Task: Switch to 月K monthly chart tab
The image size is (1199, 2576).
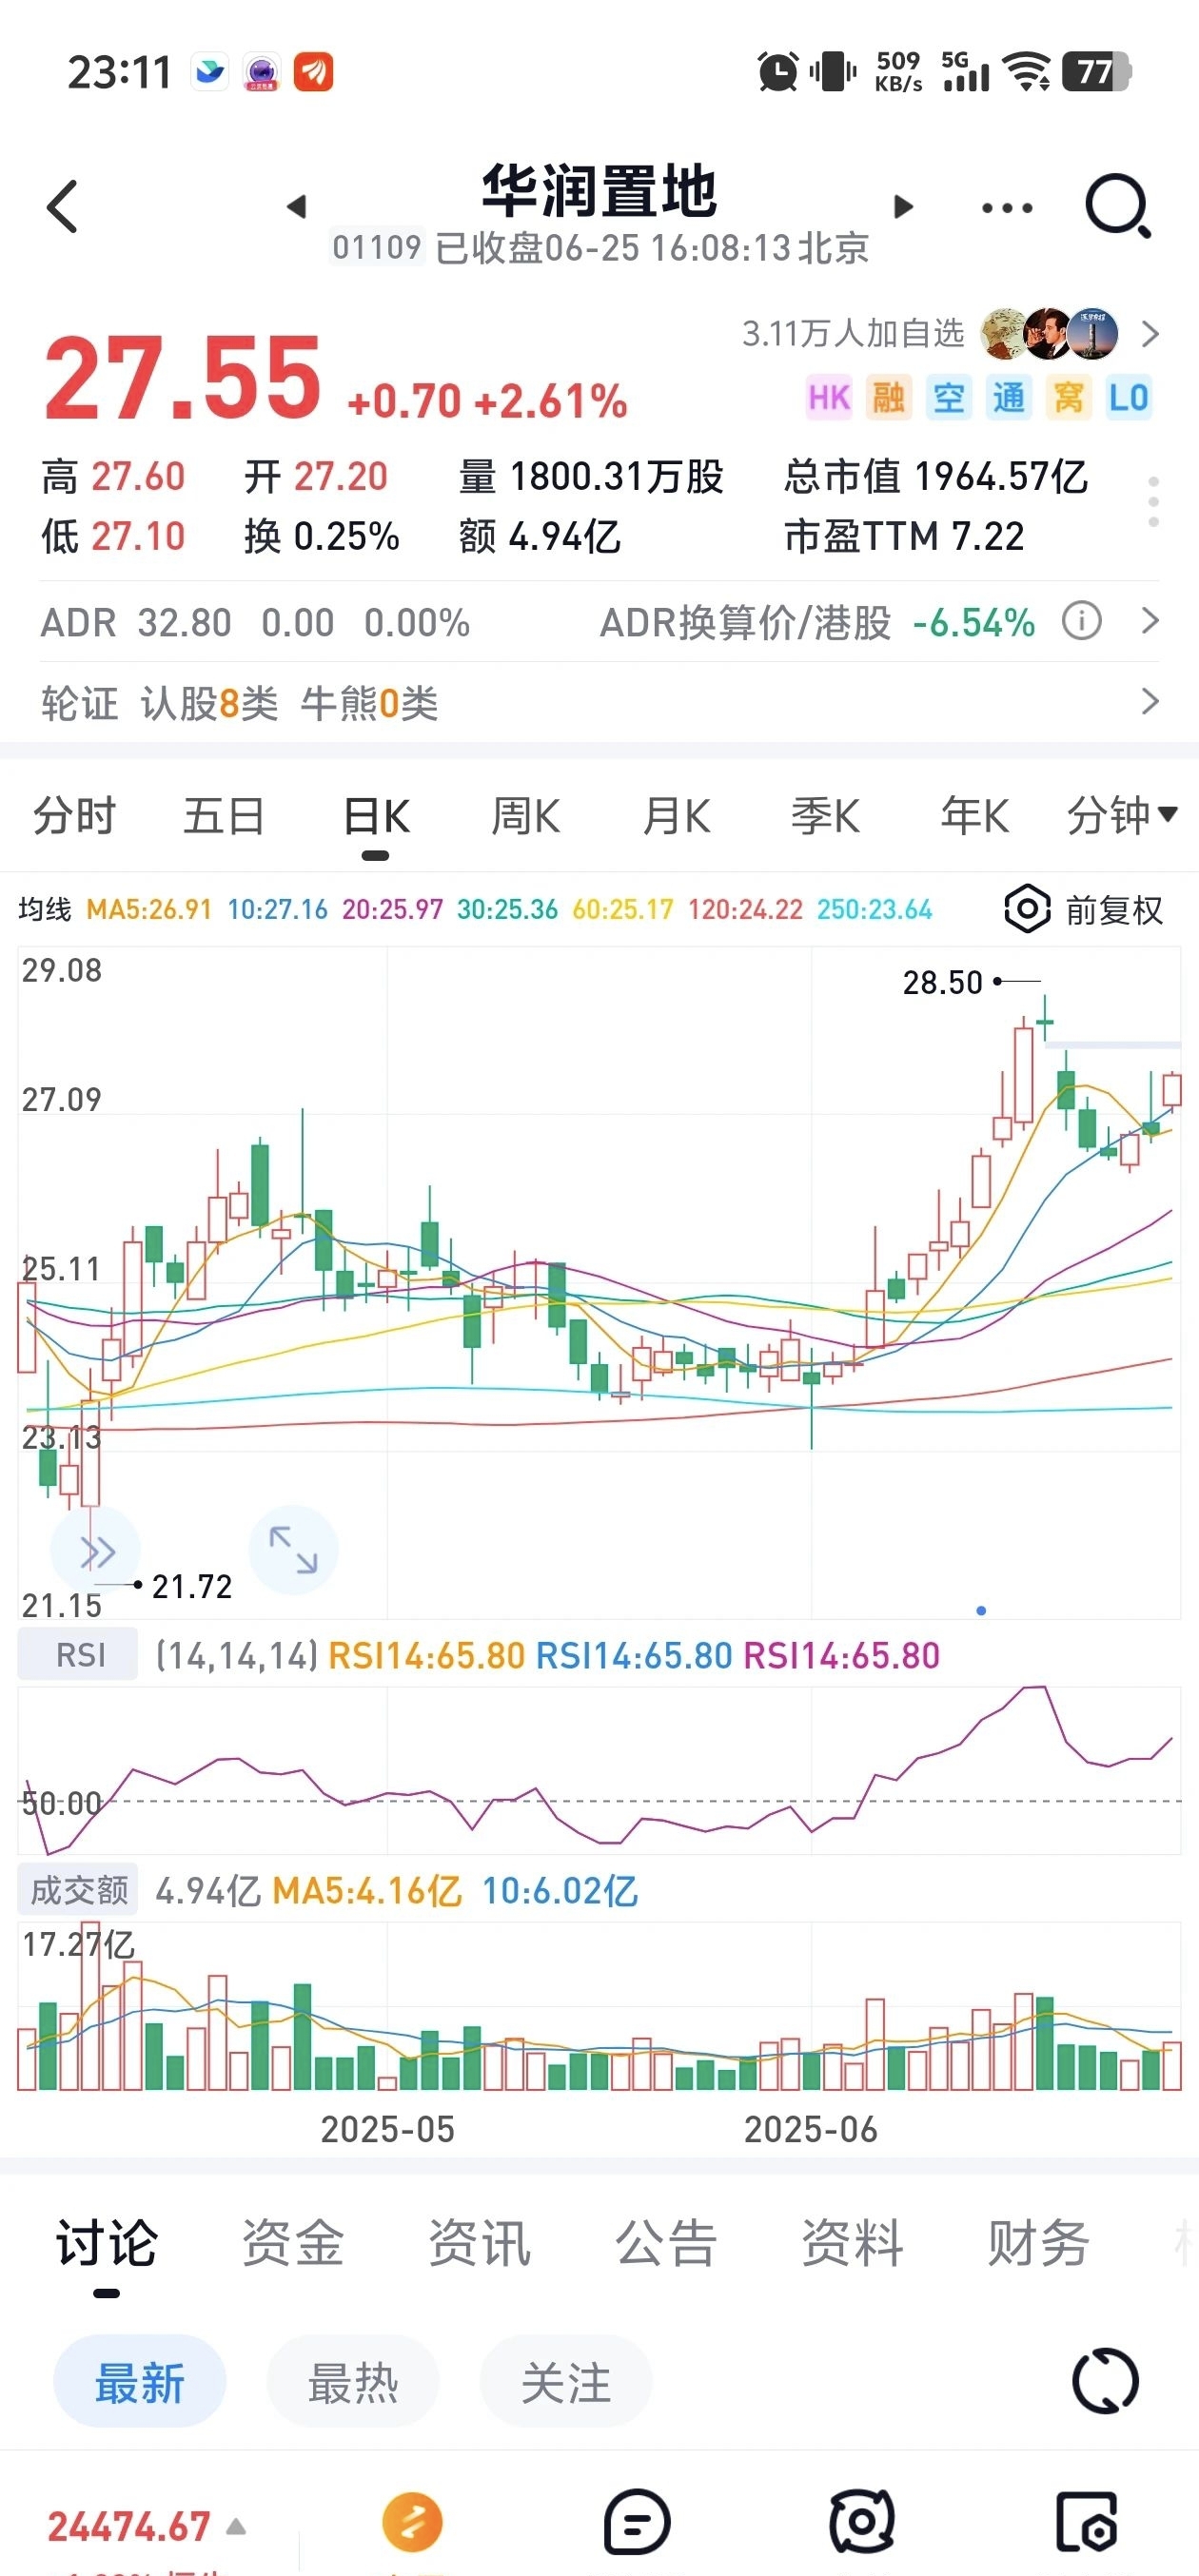Action: 676,816
